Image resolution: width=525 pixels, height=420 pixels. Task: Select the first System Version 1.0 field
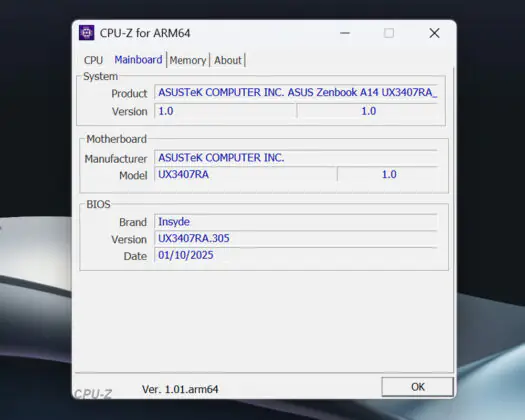(x=225, y=111)
